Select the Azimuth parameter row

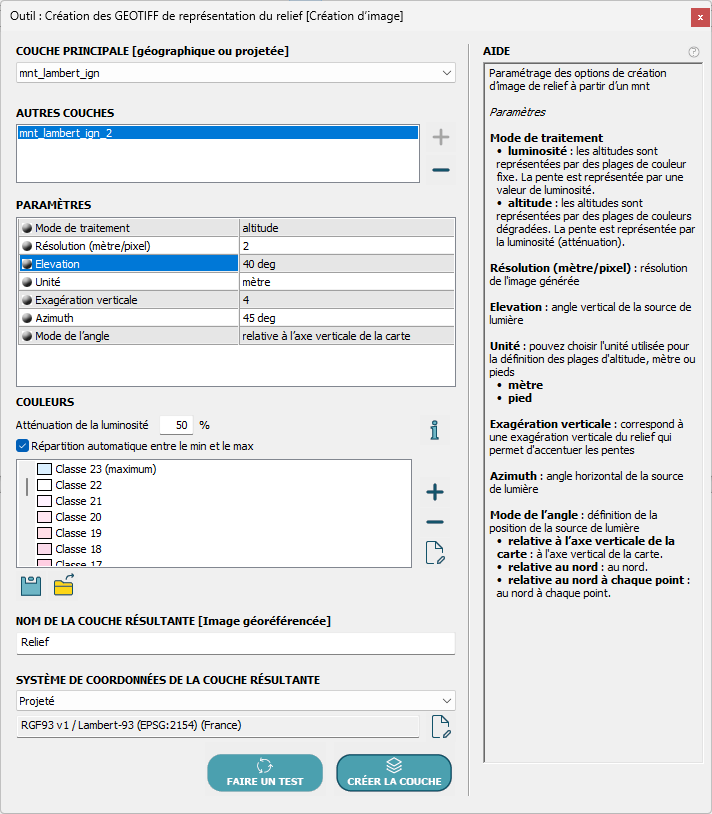(x=130, y=318)
